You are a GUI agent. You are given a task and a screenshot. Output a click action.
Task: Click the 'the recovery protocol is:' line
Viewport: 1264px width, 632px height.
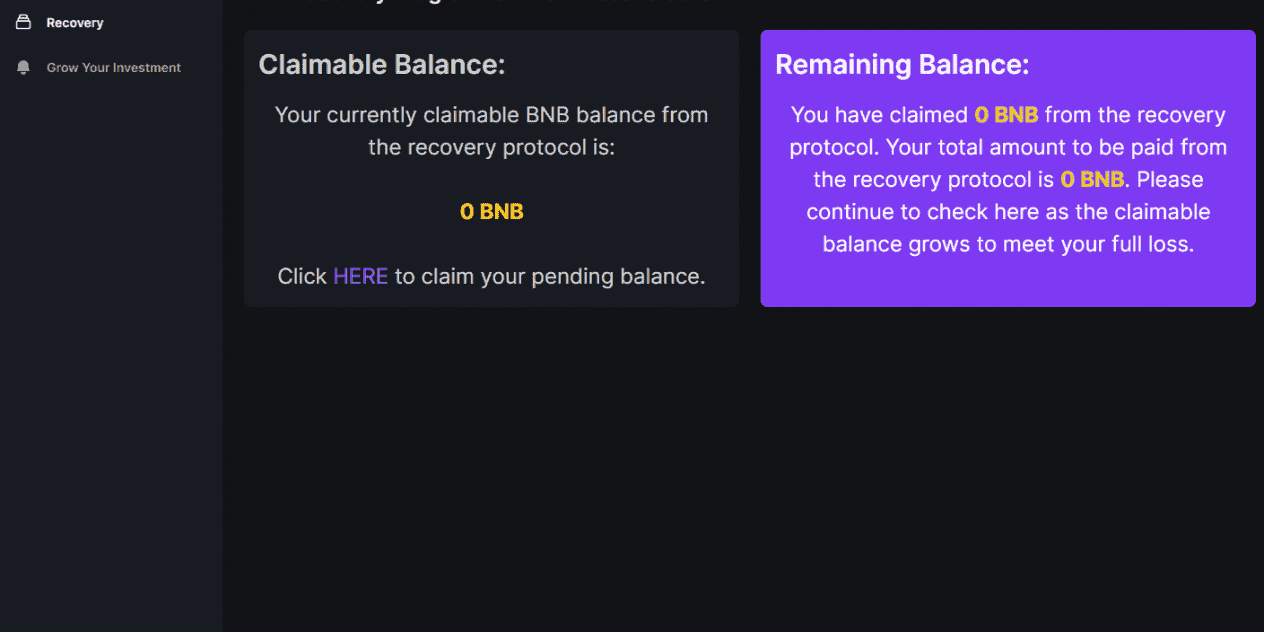pos(491,147)
